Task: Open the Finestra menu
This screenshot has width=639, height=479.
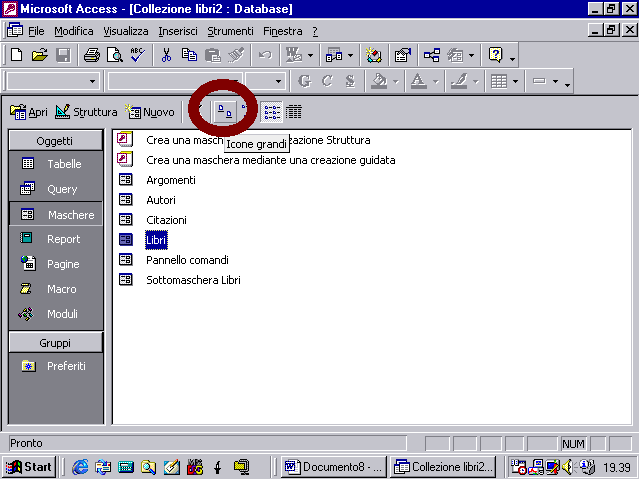Action: point(283,31)
